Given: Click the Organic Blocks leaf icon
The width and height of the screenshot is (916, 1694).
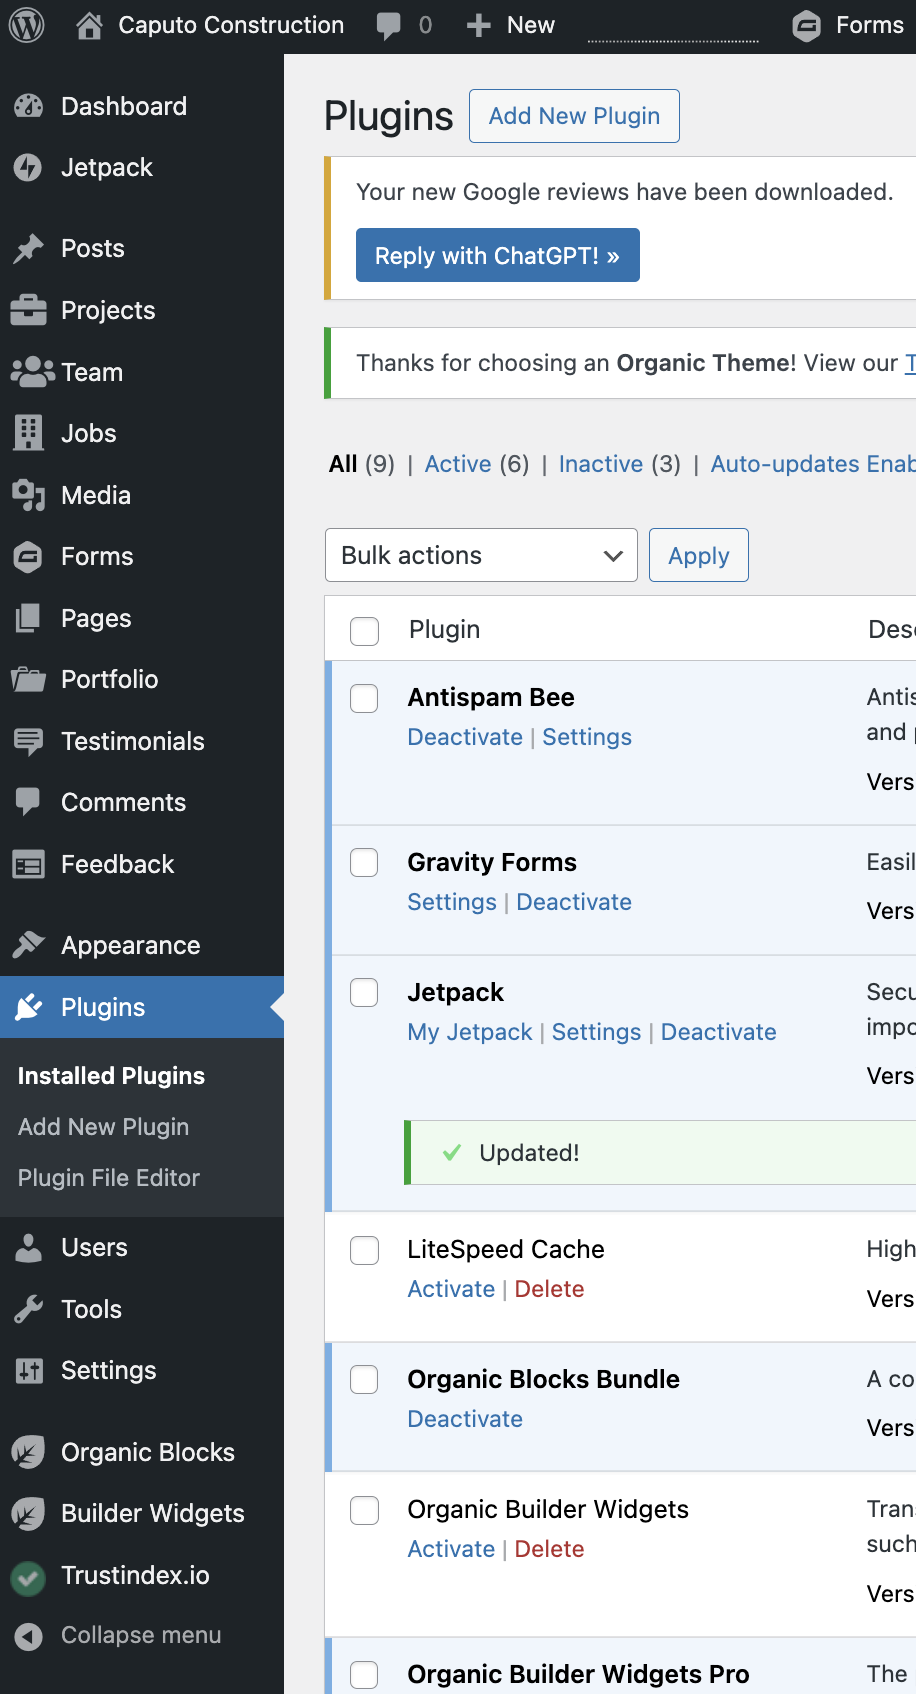Looking at the screenshot, I should (29, 1452).
